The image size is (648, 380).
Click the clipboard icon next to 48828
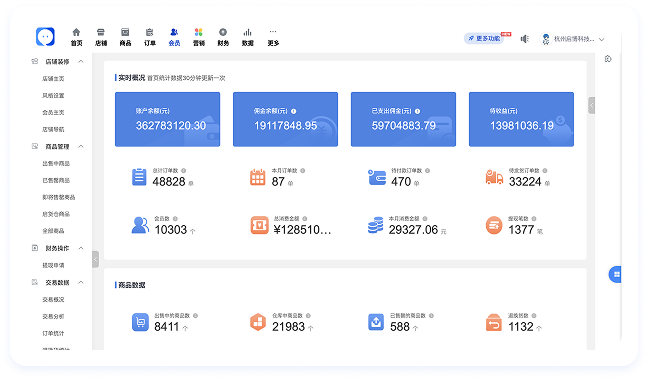(139, 177)
